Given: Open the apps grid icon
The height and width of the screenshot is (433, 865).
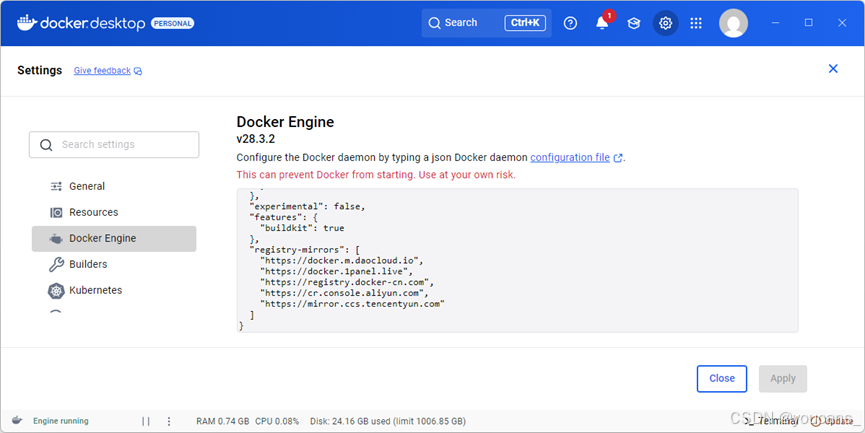Looking at the screenshot, I should click(696, 23).
